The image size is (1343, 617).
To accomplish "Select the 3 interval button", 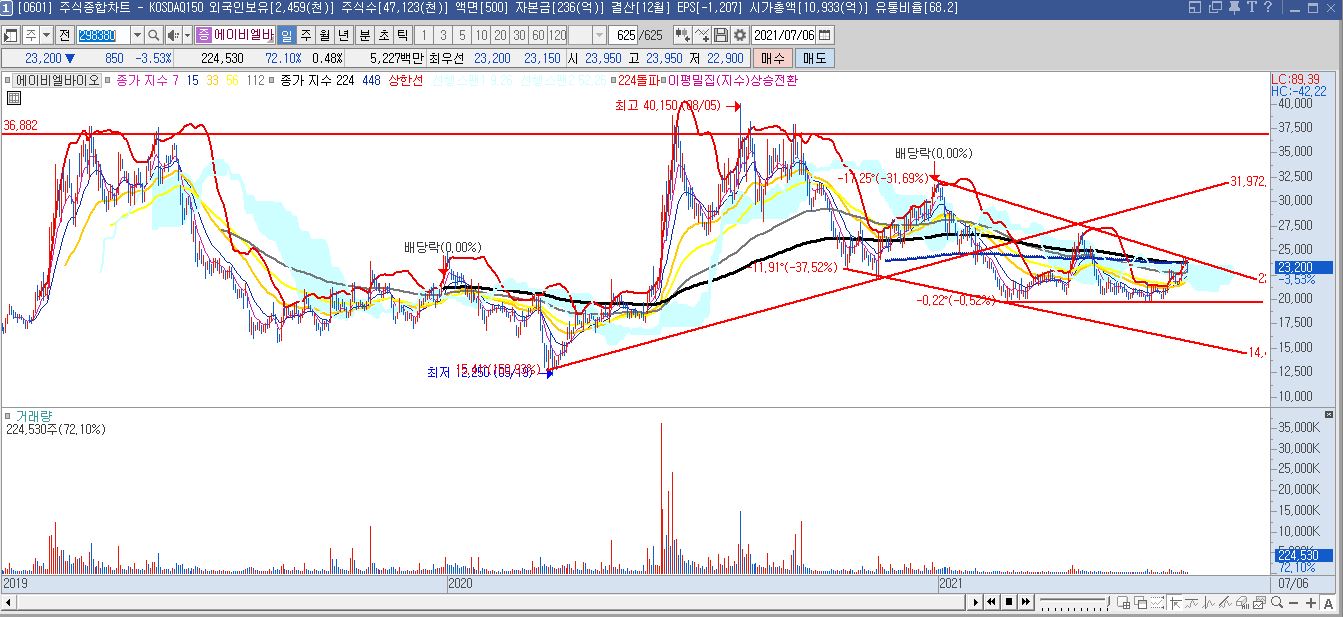I will [443, 35].
